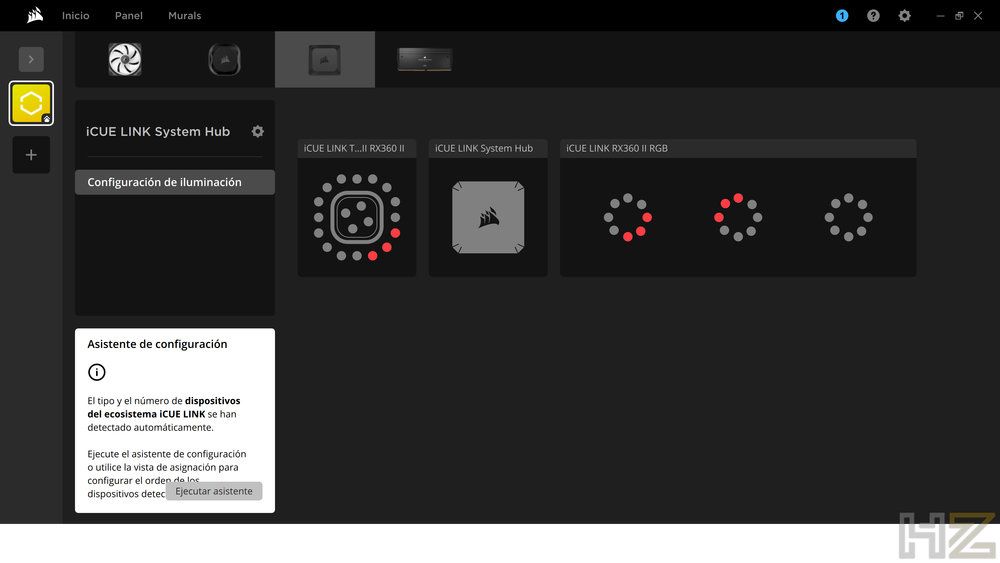Select the RGB fan device thumbnail
This screenshot has width=1000, height=563.
pos(124,59)
